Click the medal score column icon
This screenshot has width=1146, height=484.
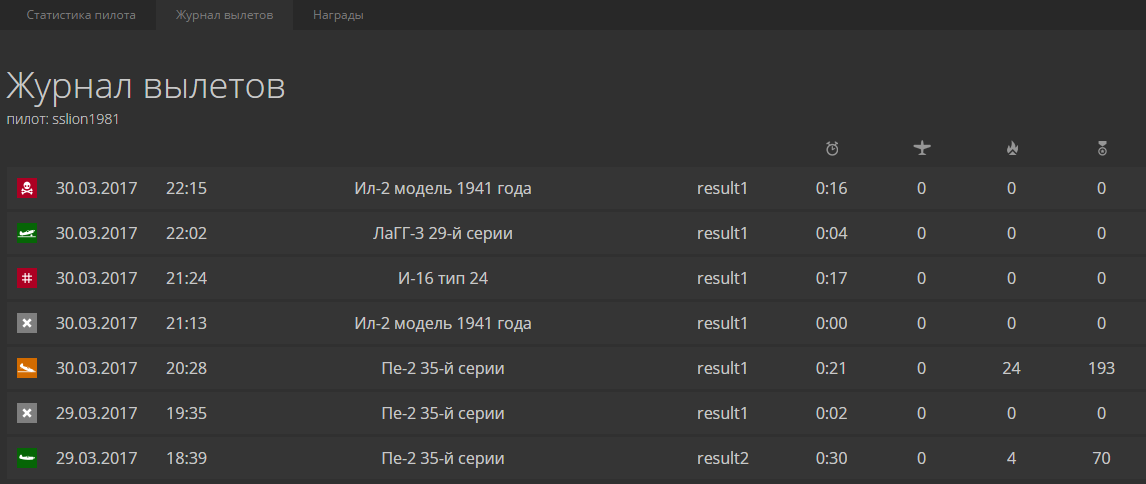1102,148
